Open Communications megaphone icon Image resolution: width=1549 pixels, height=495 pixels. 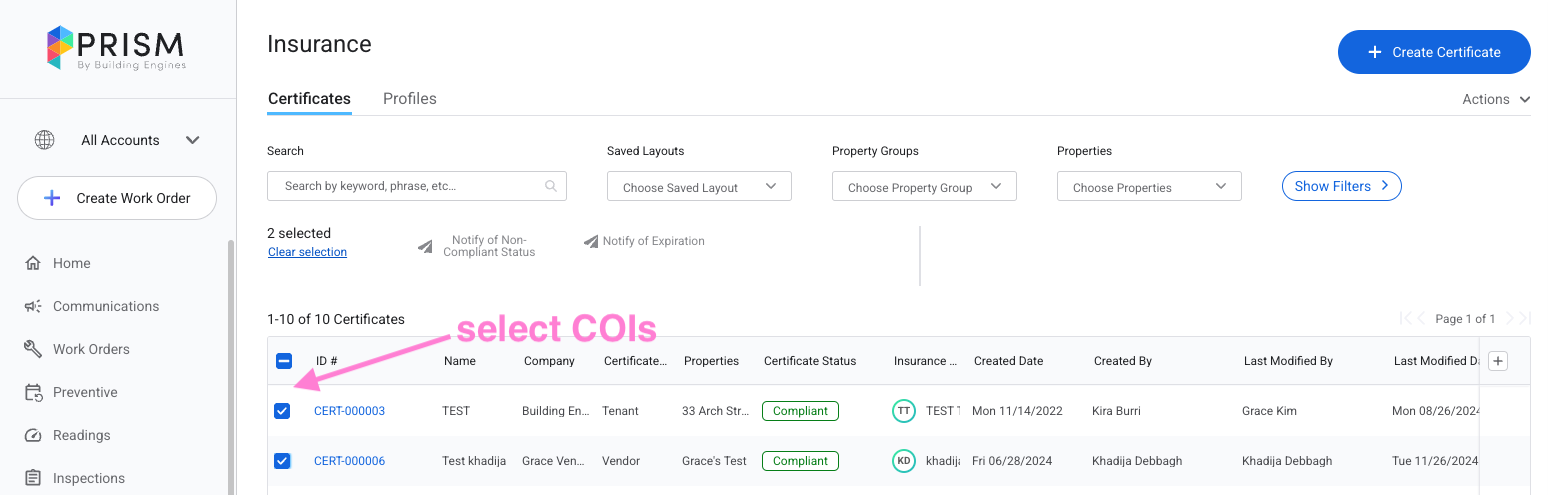(33, 306)
